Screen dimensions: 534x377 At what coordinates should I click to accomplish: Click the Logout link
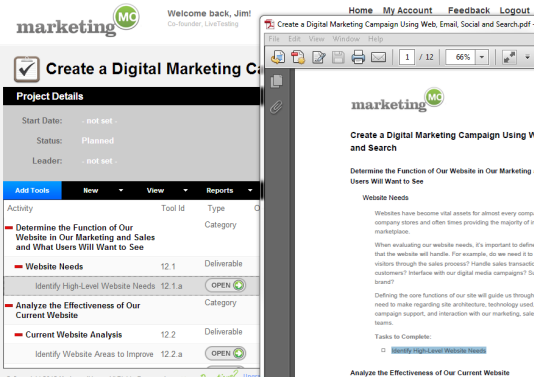[515, 11]
